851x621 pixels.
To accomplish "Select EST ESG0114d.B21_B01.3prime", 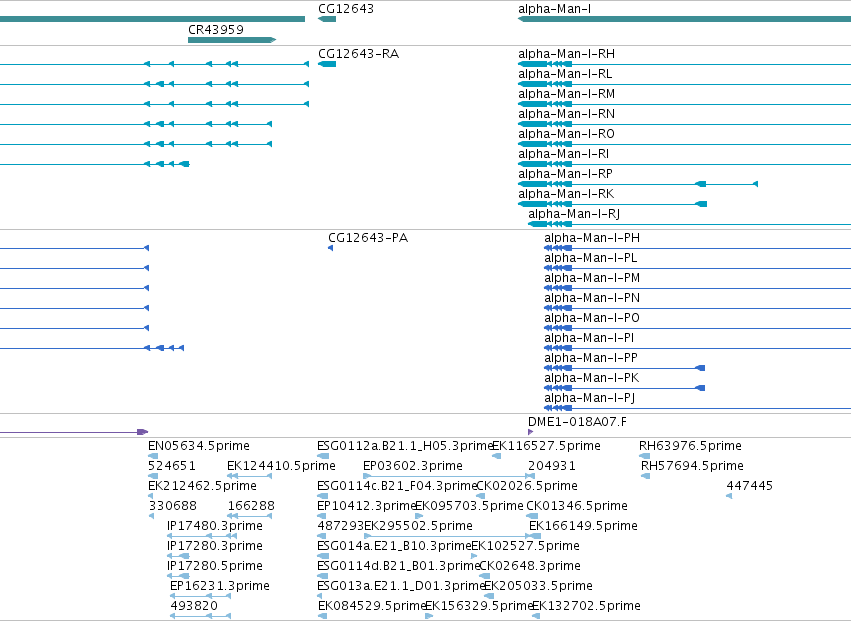I will pos(398,566).
